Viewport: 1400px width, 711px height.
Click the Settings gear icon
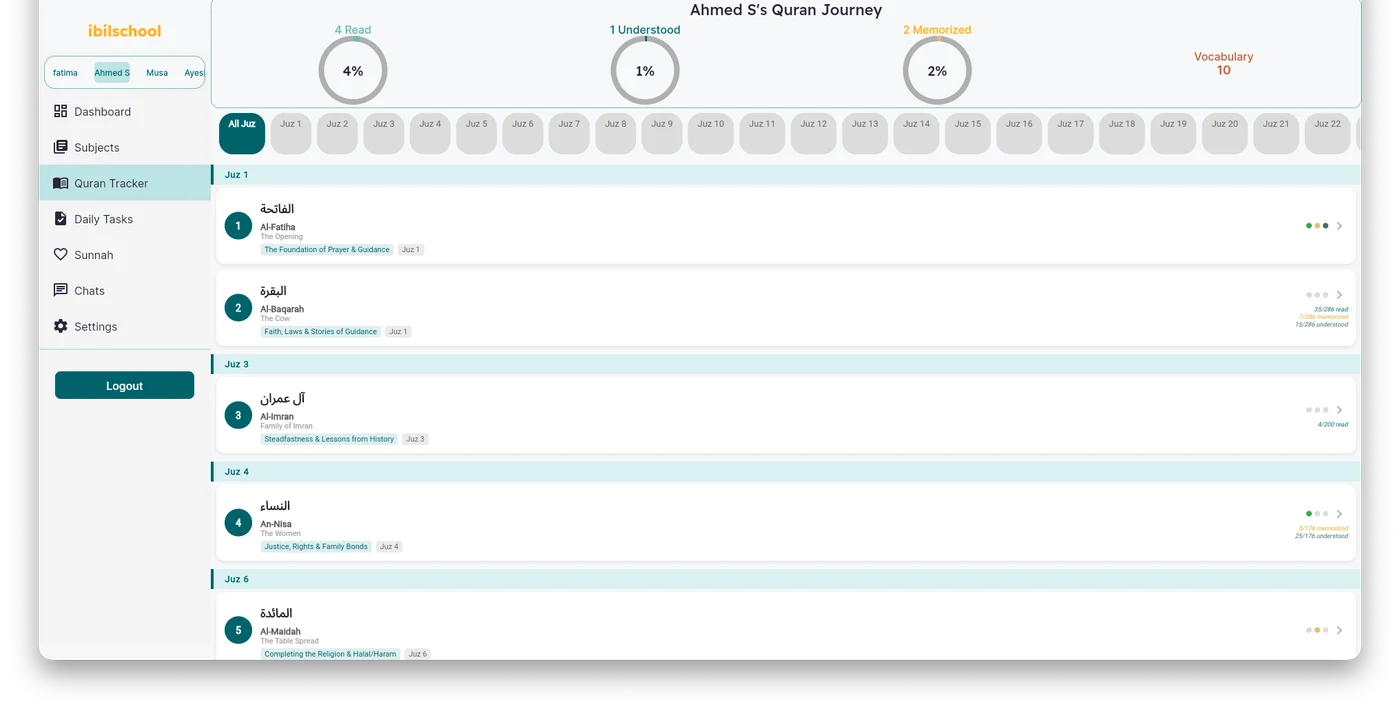tap(61, 326)
